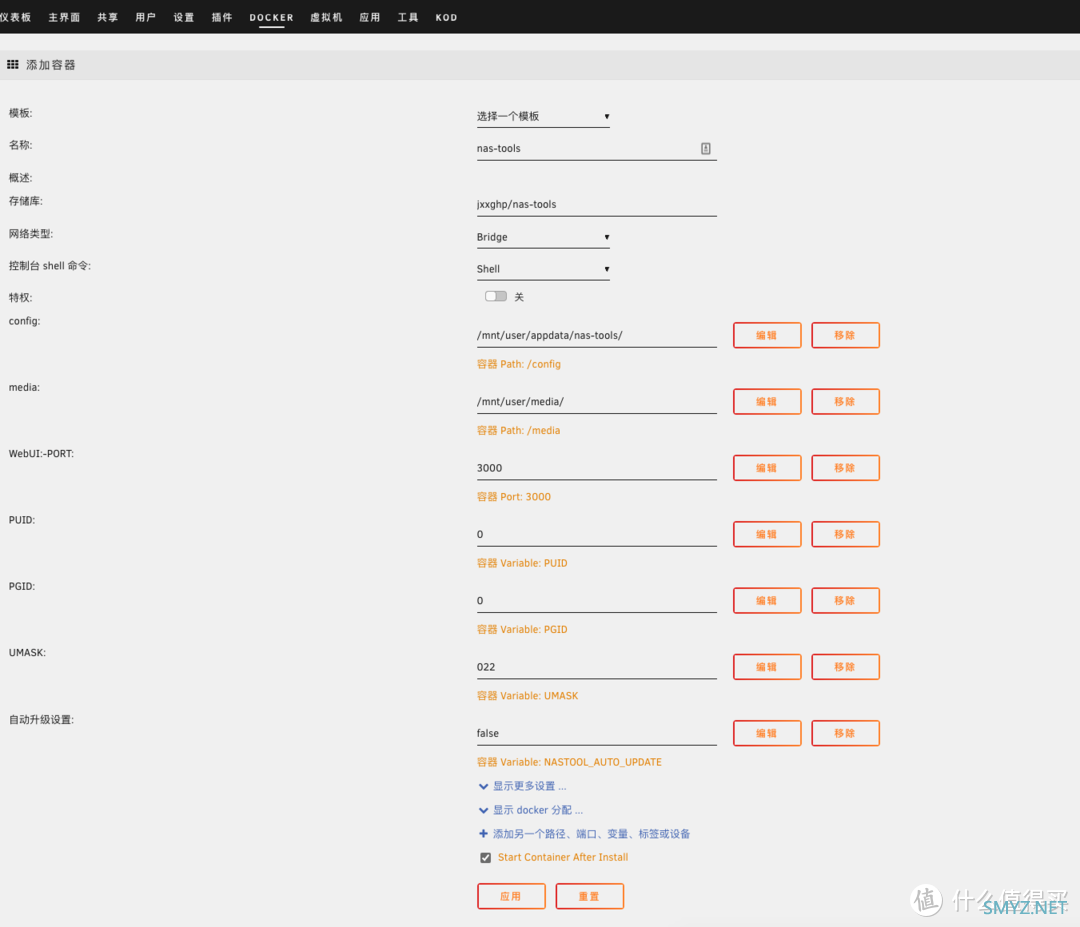Click the /mnt/user/media/ path field
The image size is (1080, 927).
coord(596,402)
